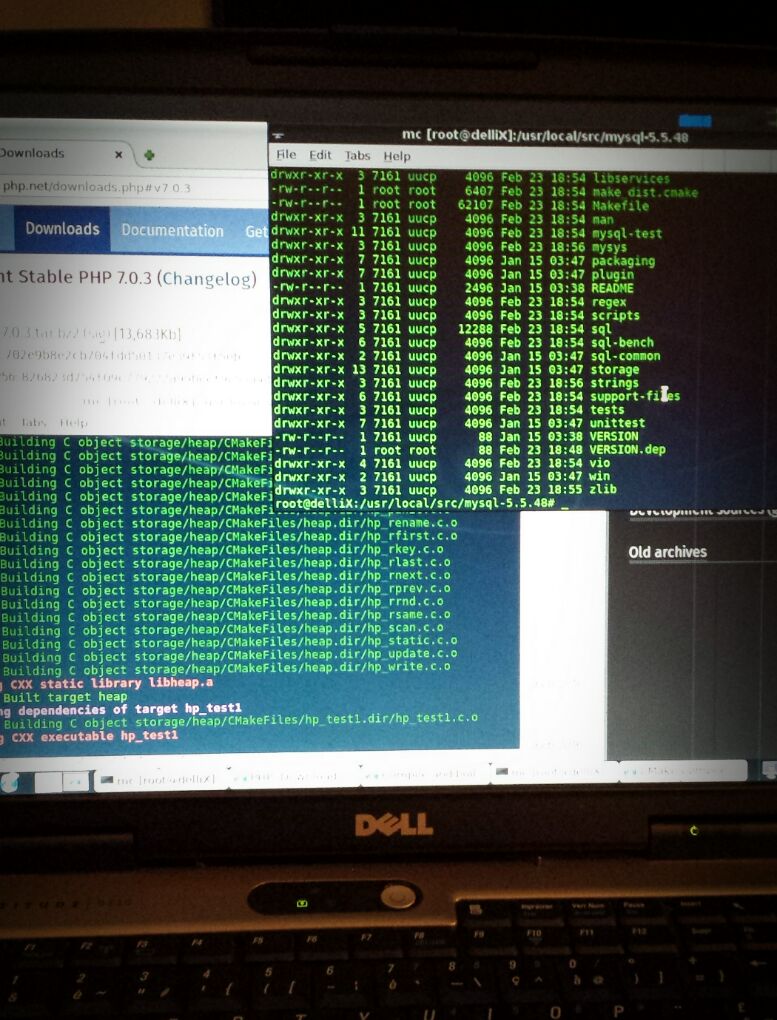
Task: Open a new browser tab with green plus
Action: (149, 155)
